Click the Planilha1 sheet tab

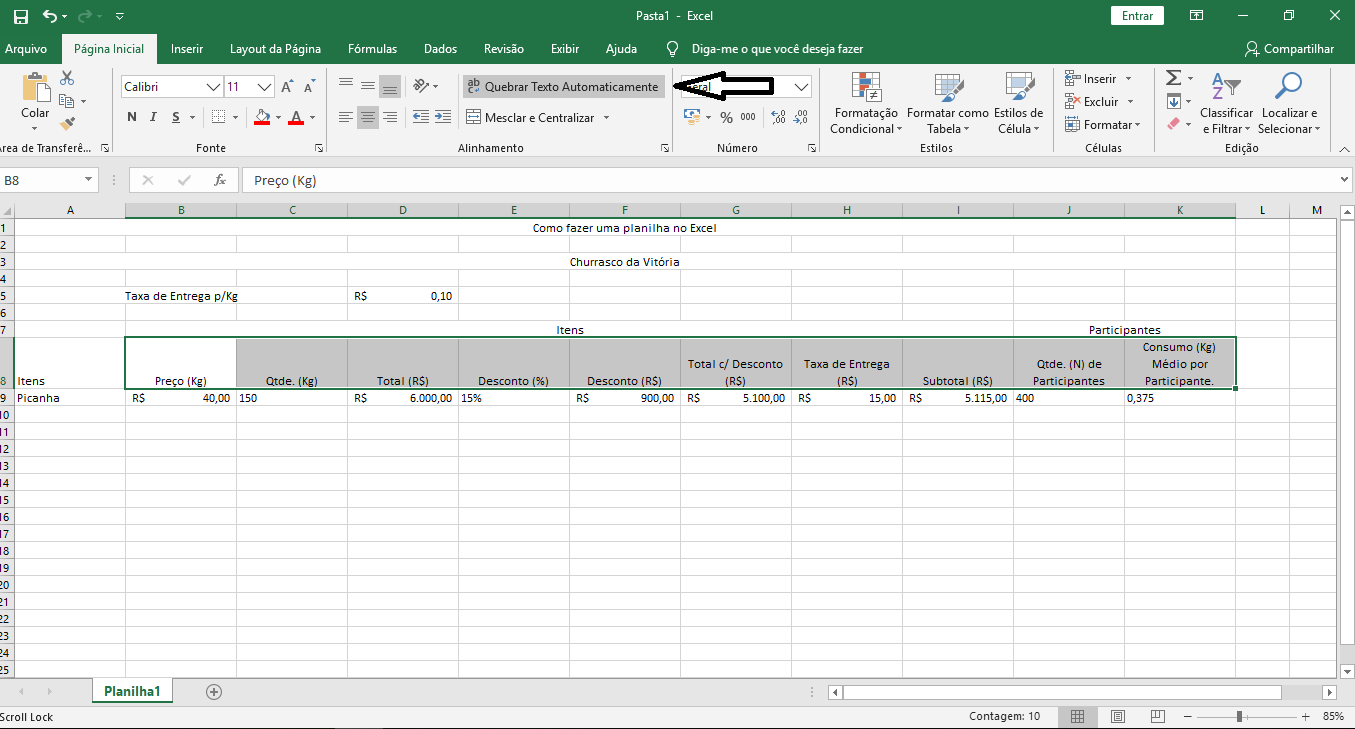click(132, 691)
